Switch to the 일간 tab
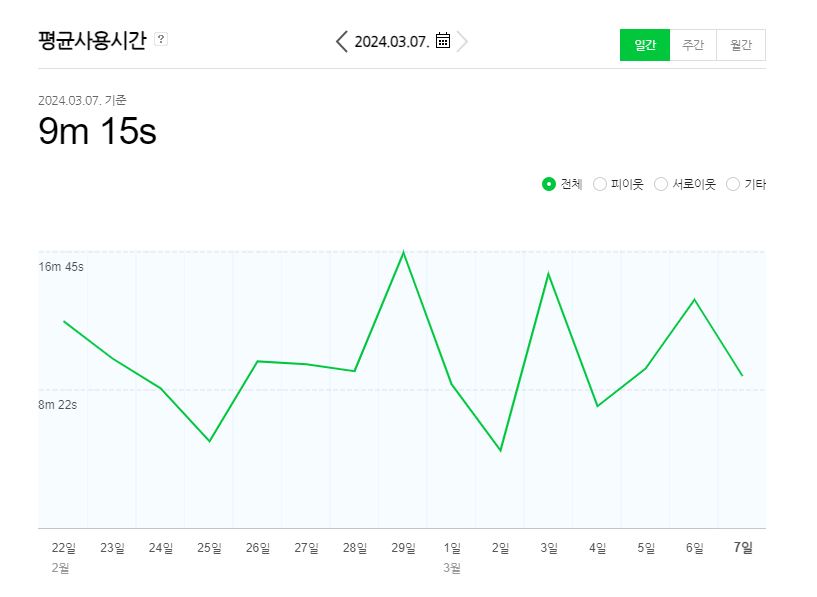 [x=645, y=45]
